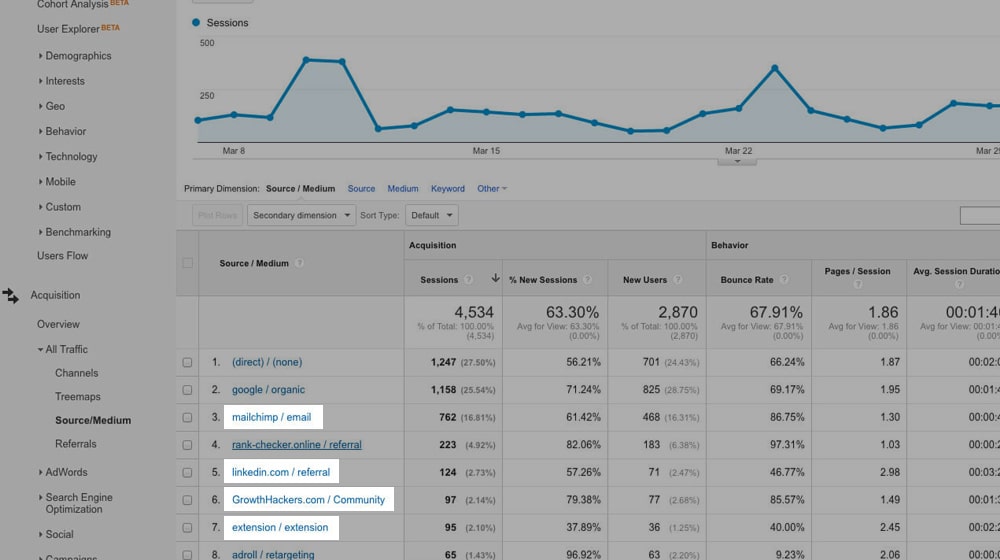1000x560 pixels.
Task: Sort by the Bounce Rate column header
Action: pos(747,279)
